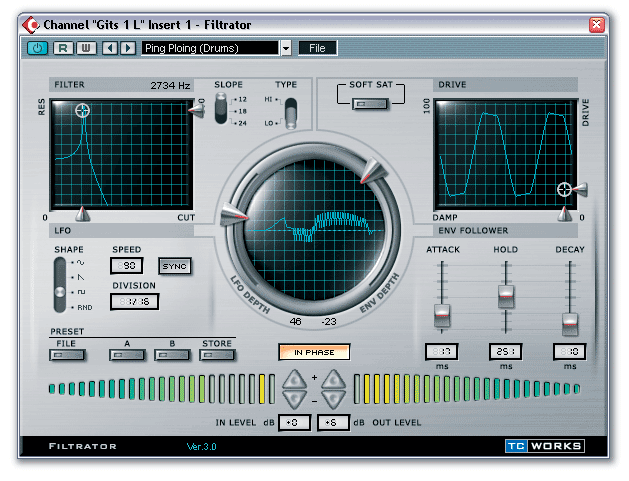Screen dimensions: 629x481
Task: Enable Write automation W button
Action: (86, 48)
